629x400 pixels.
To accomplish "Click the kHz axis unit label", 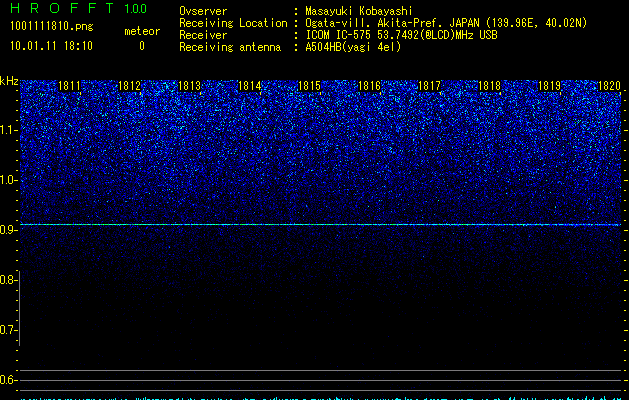I will point(9,81).
